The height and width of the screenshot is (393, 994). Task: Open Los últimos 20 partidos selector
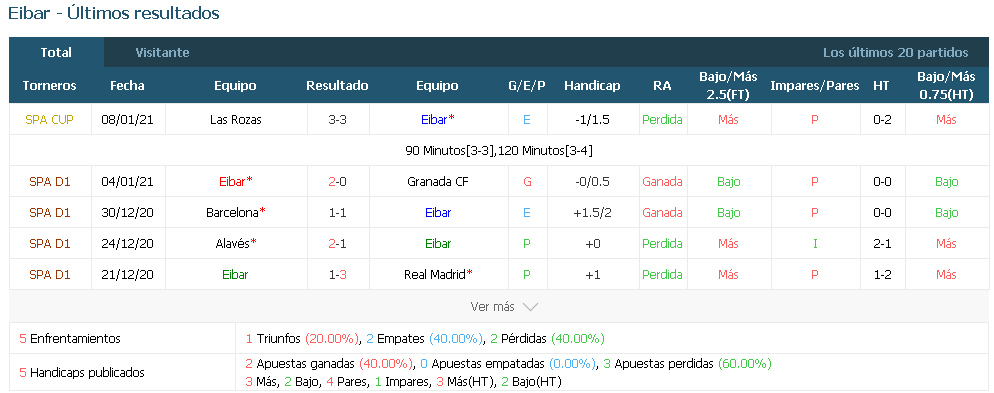pos(895,53)
